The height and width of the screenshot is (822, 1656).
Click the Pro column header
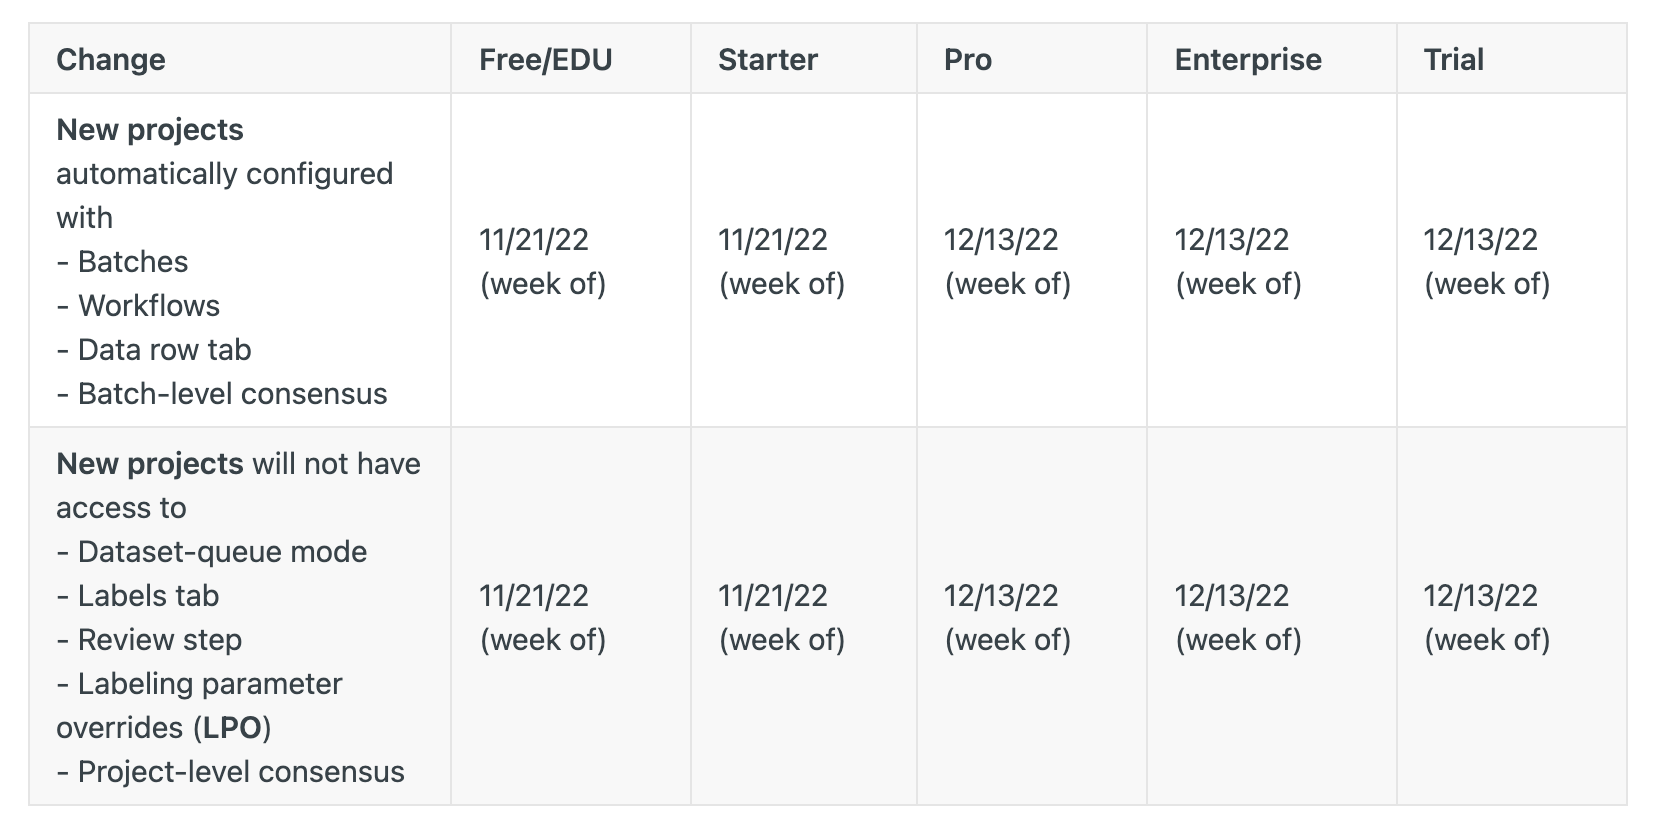968,60
